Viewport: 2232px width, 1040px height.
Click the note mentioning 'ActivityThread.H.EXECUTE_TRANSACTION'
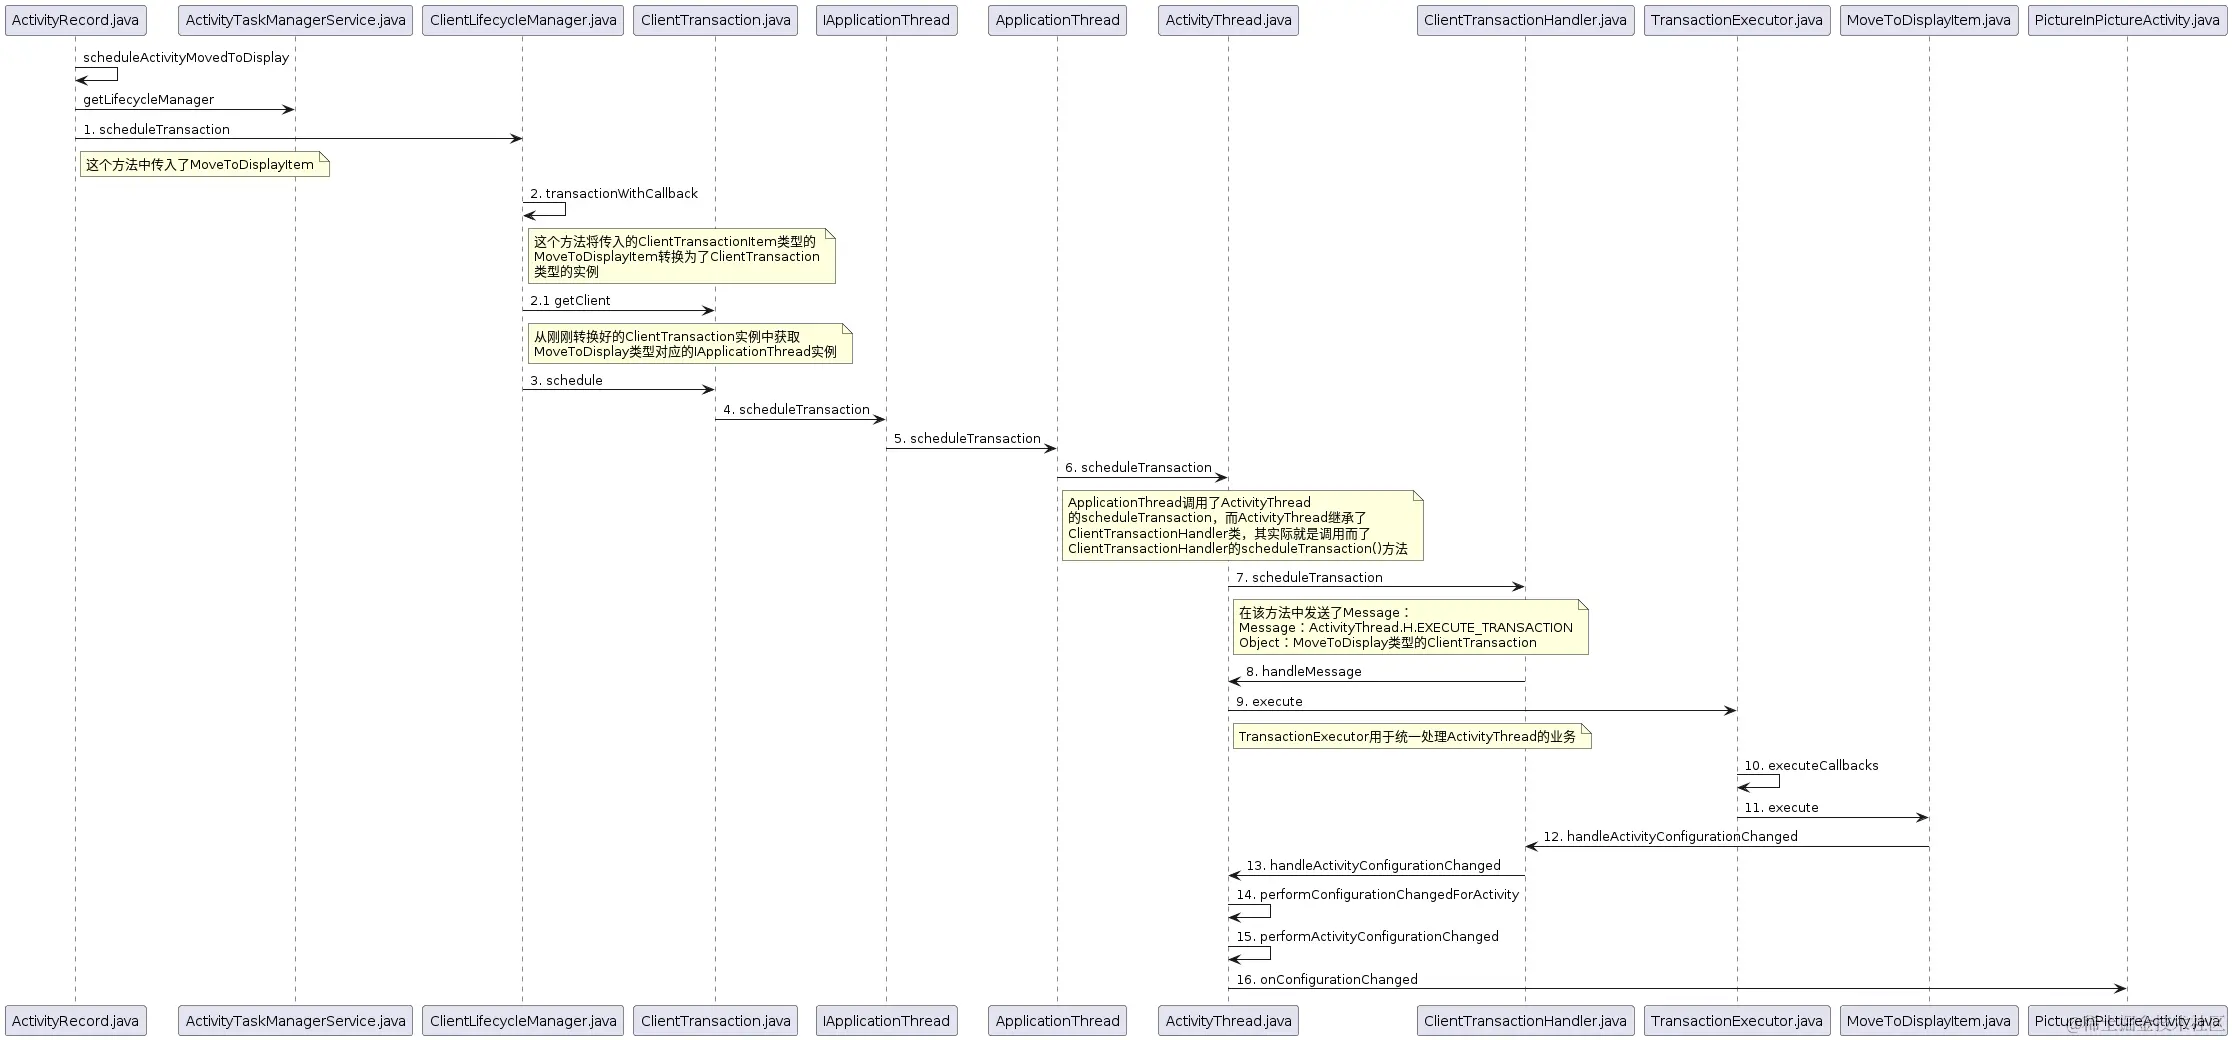pos(1411,627)
